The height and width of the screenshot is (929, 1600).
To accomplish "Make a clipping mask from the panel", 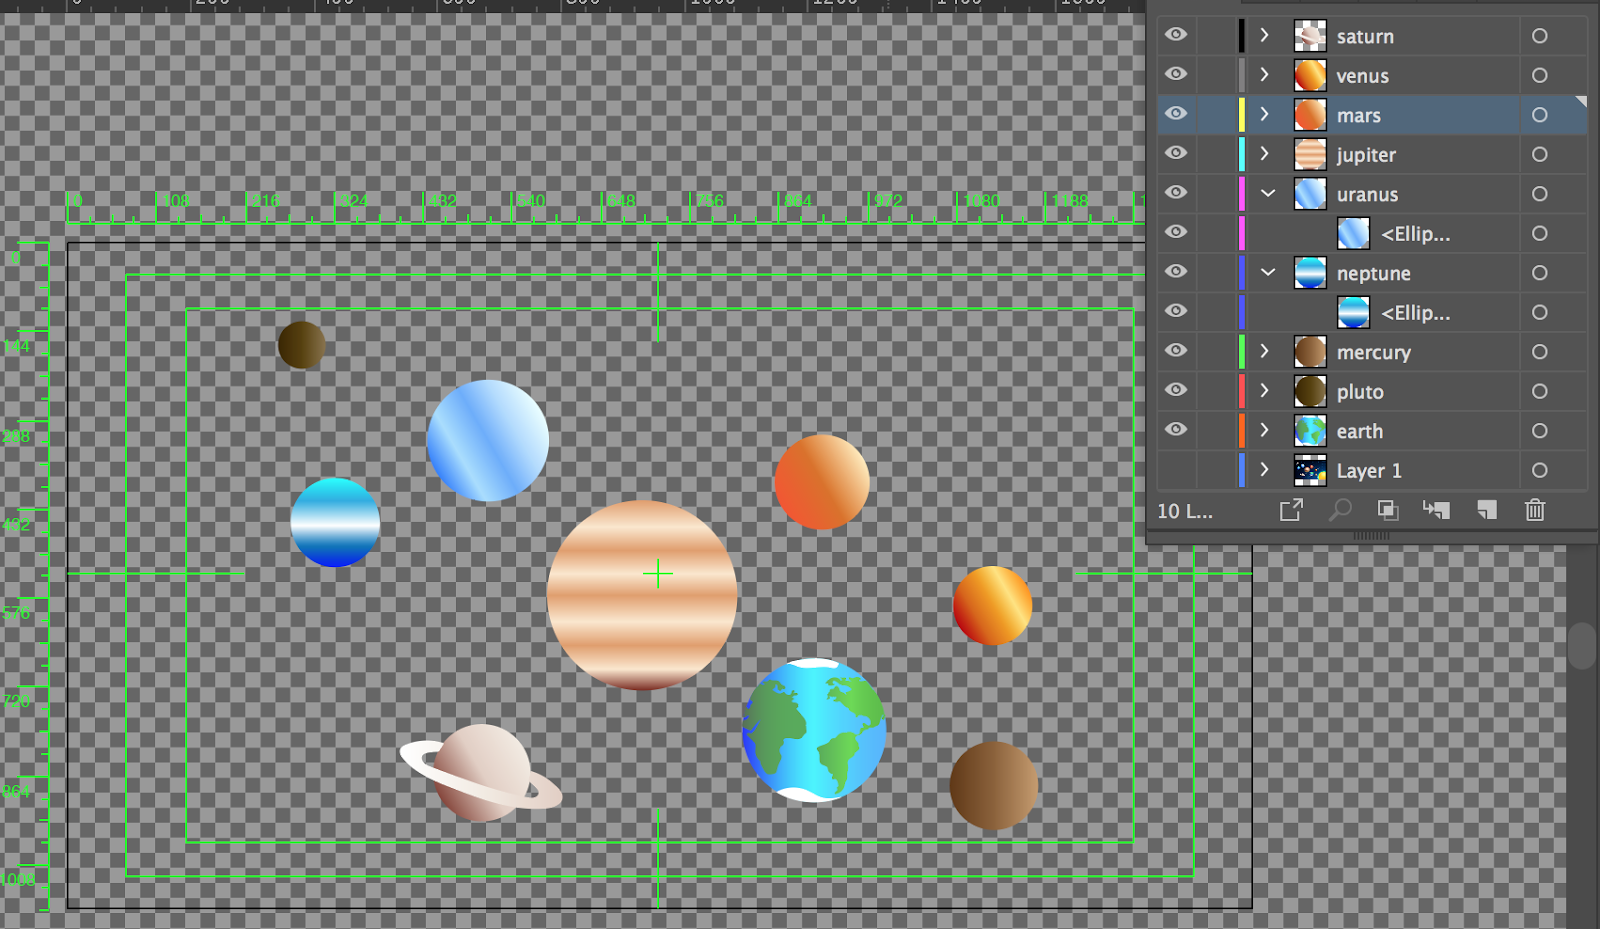I will tap(1387, 510).
